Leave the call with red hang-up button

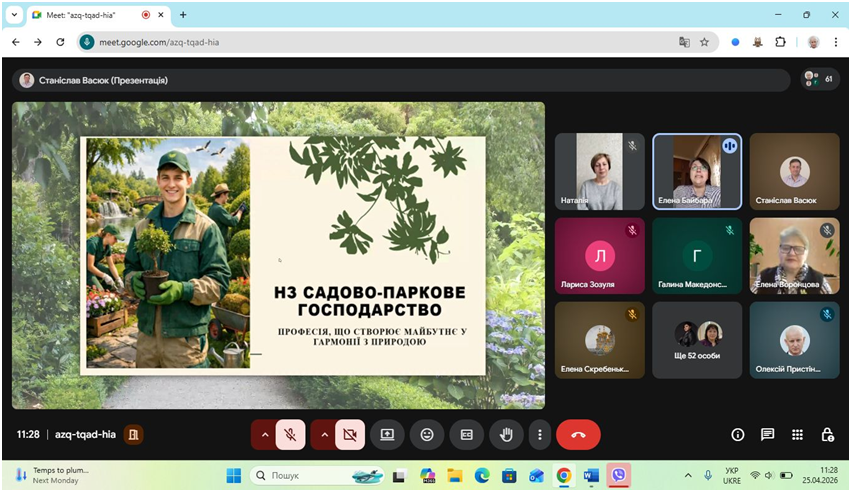[578, 435]
